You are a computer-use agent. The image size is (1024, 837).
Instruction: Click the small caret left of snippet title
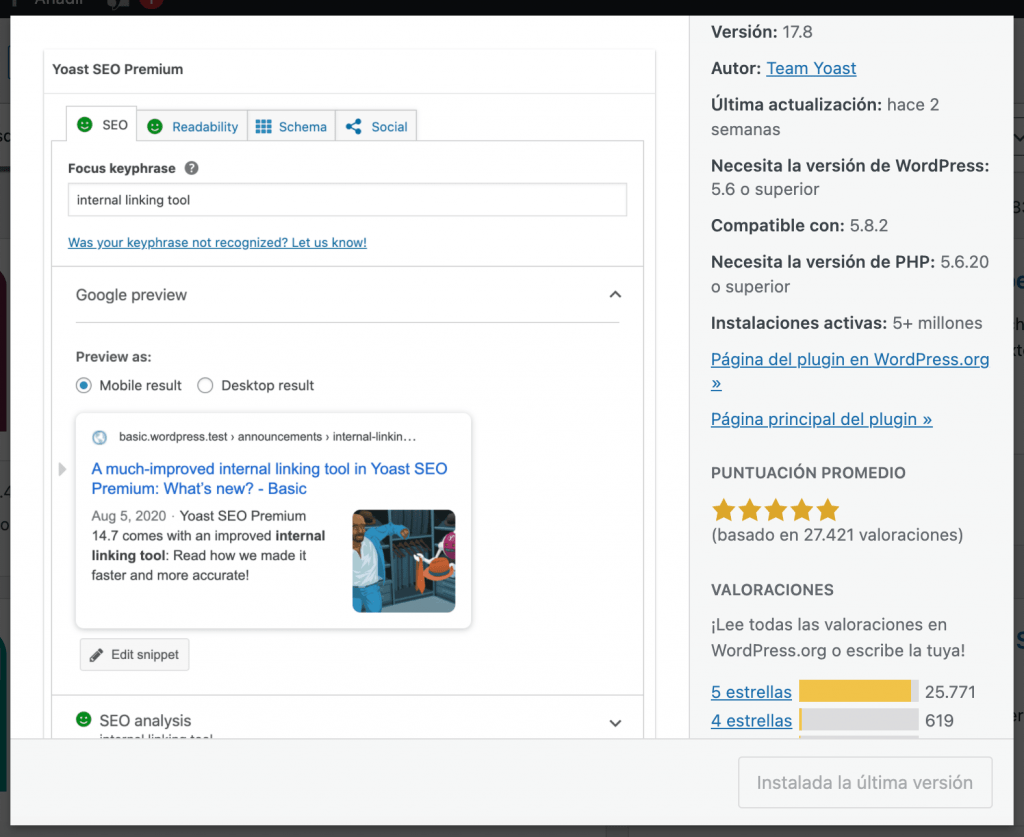coord(62,469)
